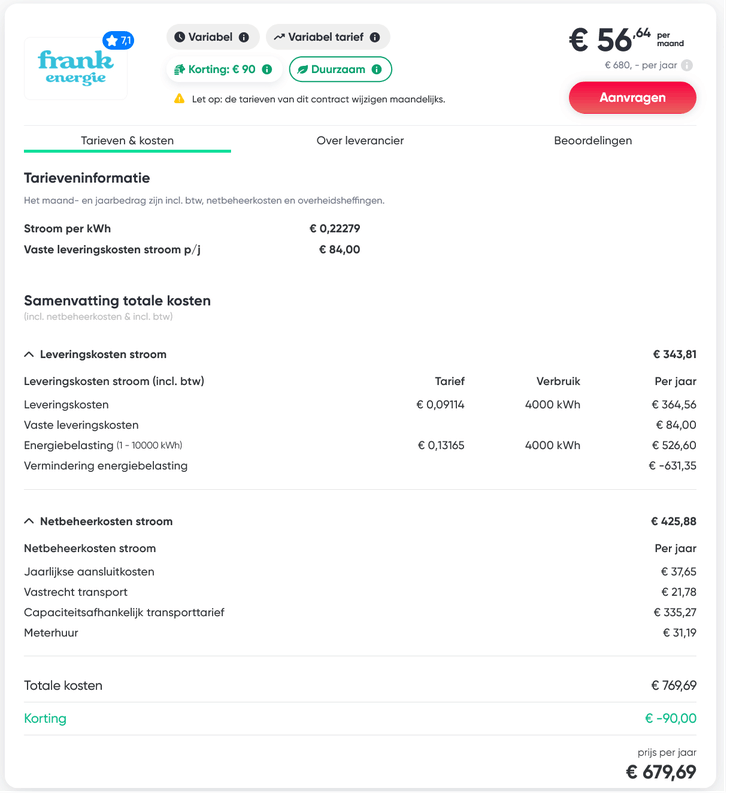Switch to the Over leverancier tab

(x=360, y=141)
